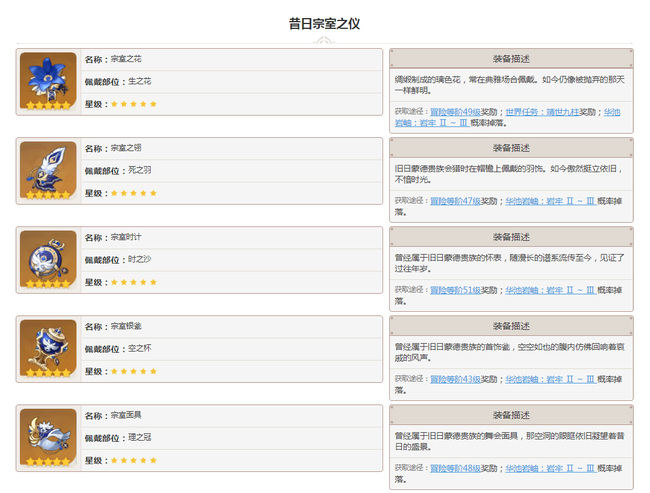The image size is (650, 493).
Task: Open the 世界任务：靖世九柱 quest link
Action: click(542, 112)
